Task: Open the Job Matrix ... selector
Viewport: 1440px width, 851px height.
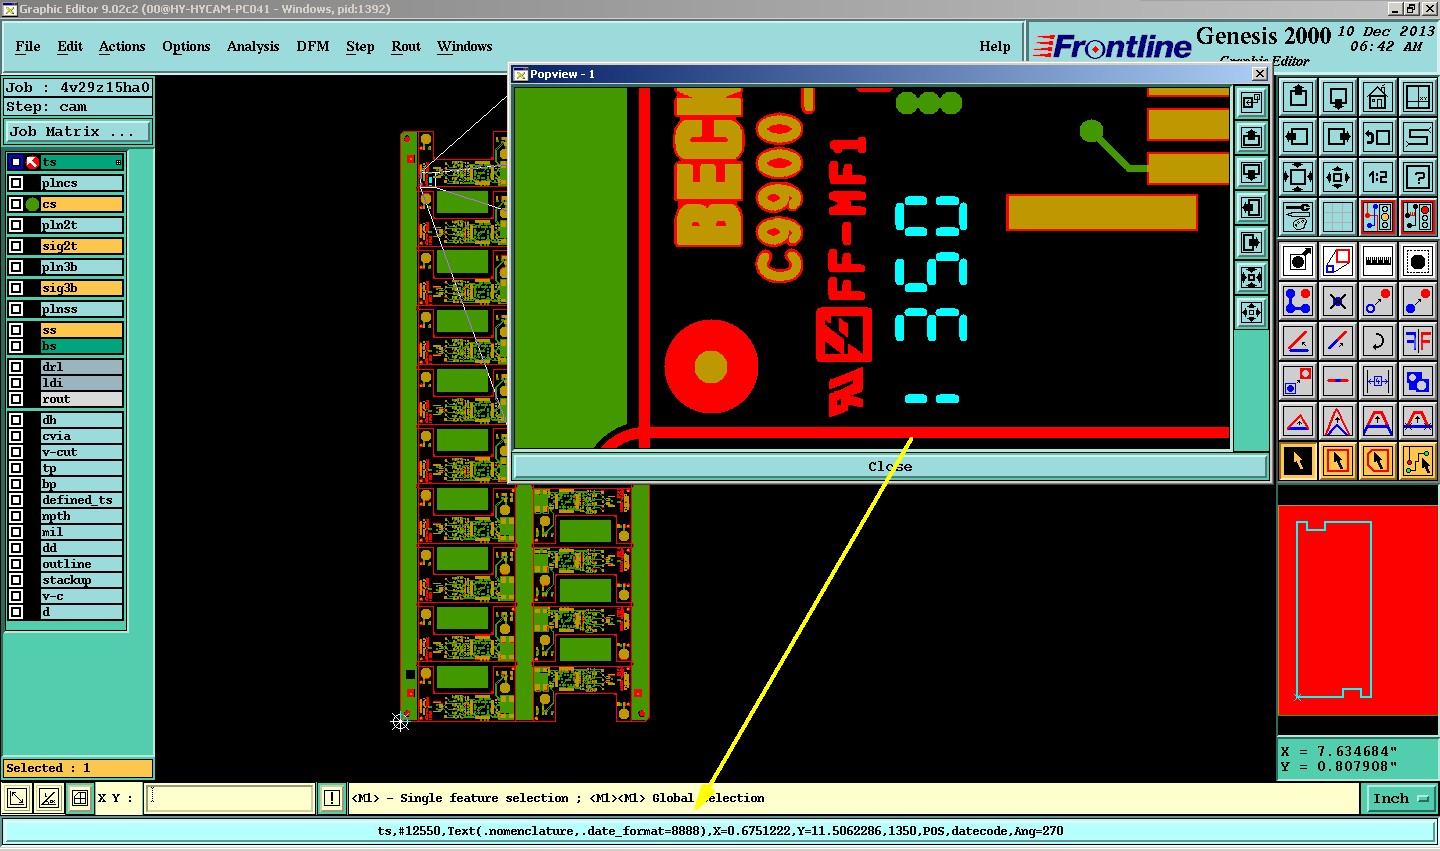Action: pyautogui.click(x=78, y=132)
